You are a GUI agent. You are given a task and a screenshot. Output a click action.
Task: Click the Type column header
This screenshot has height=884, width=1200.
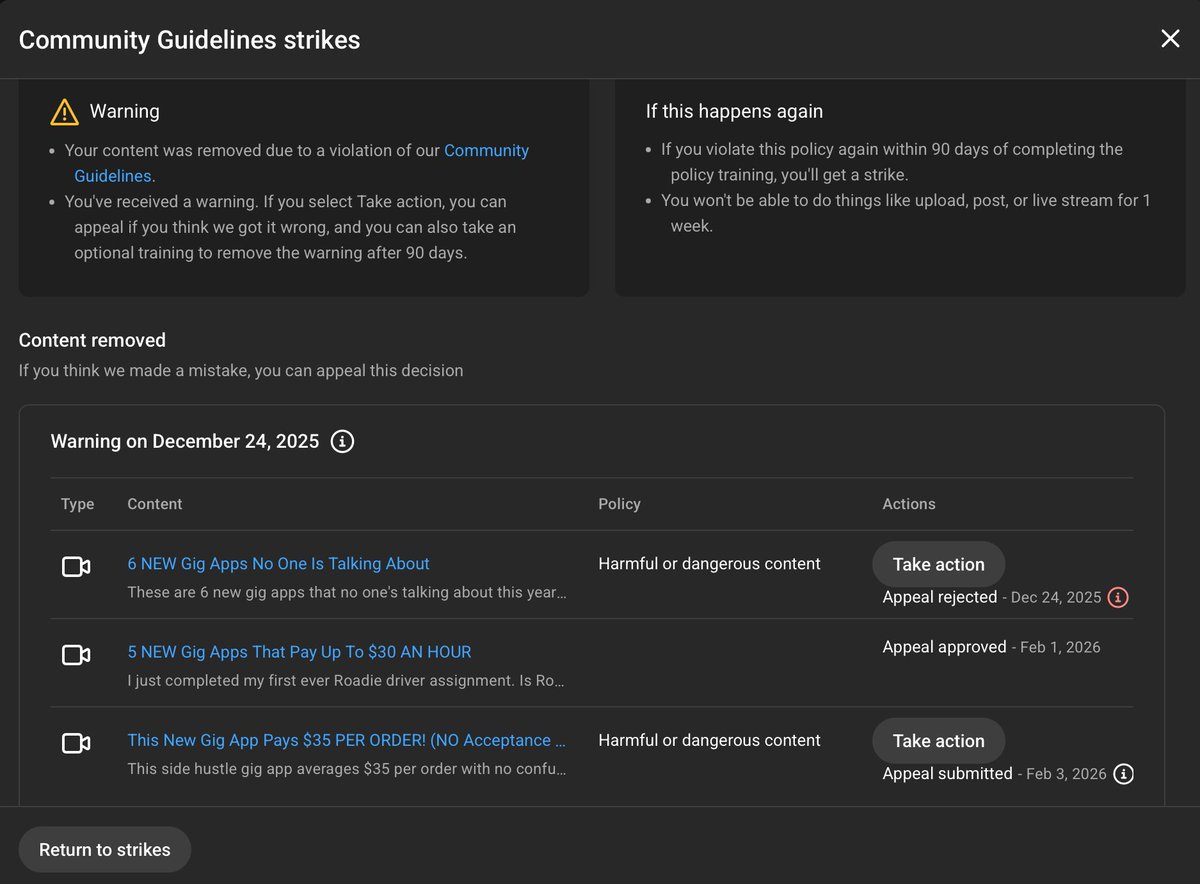pos(77,504)
